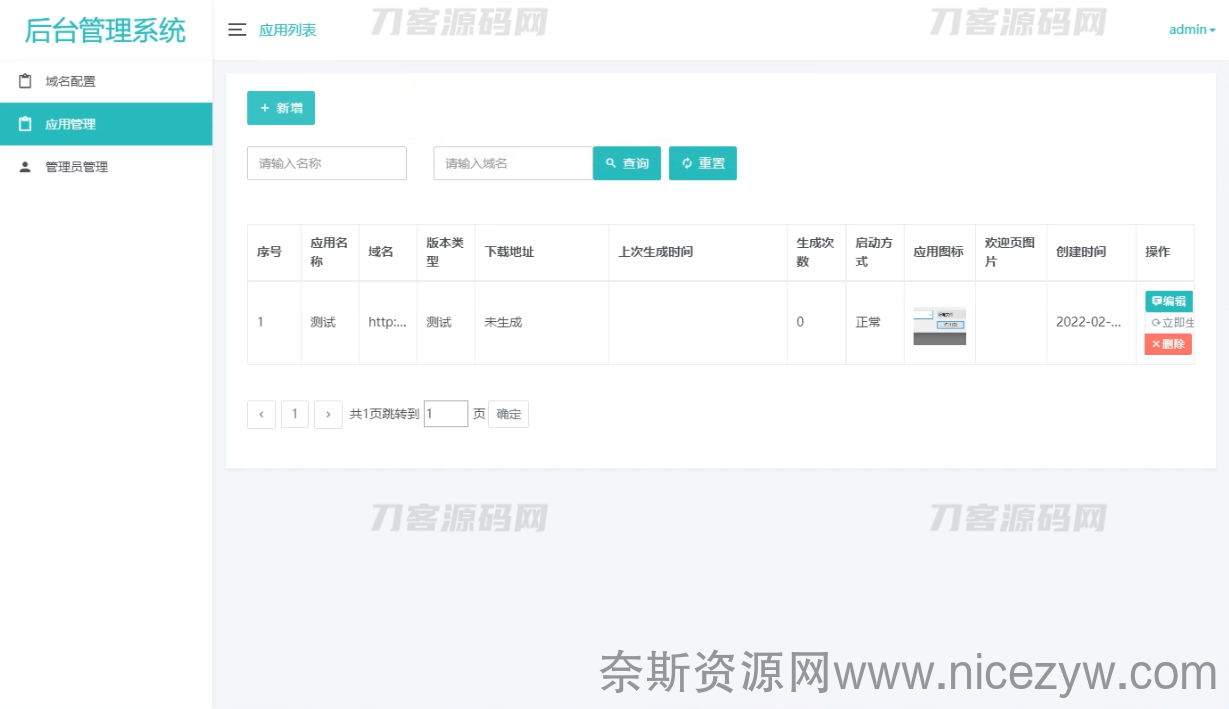Screen dimensions: 1229x709
Task: Click the clipboard icon beside 域名配置
Action: [x=26, y=81]
